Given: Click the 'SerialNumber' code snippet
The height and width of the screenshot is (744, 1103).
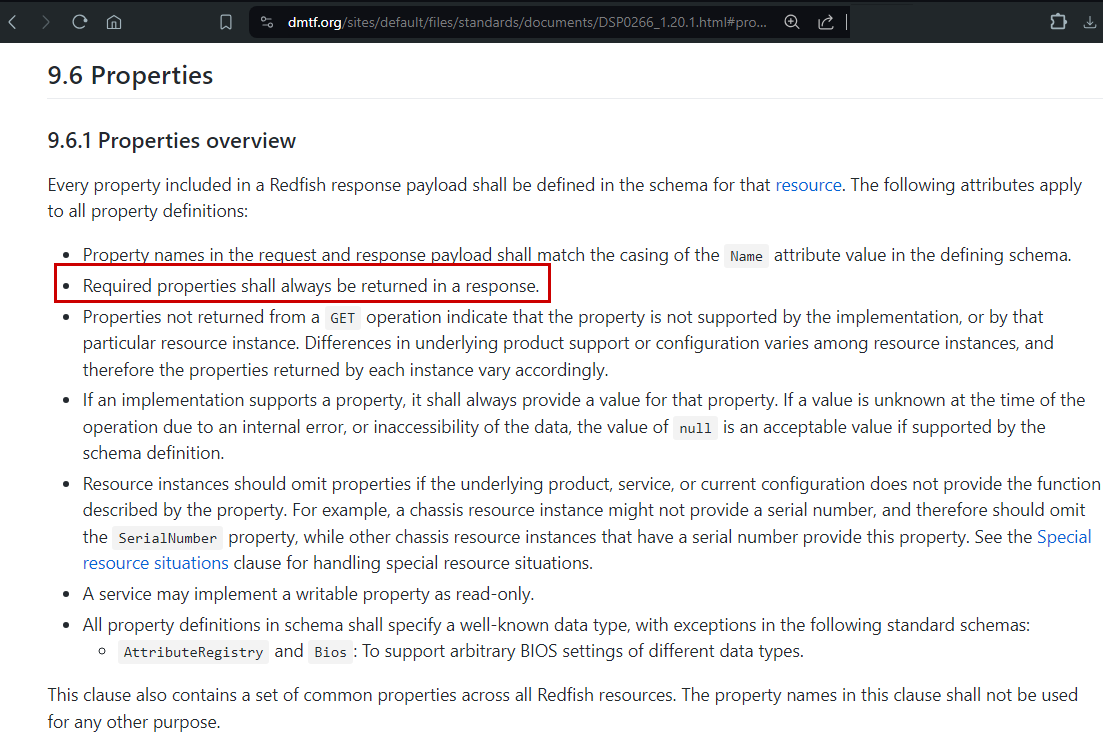Looking at the screenshot, I should (x=167, y=538).
